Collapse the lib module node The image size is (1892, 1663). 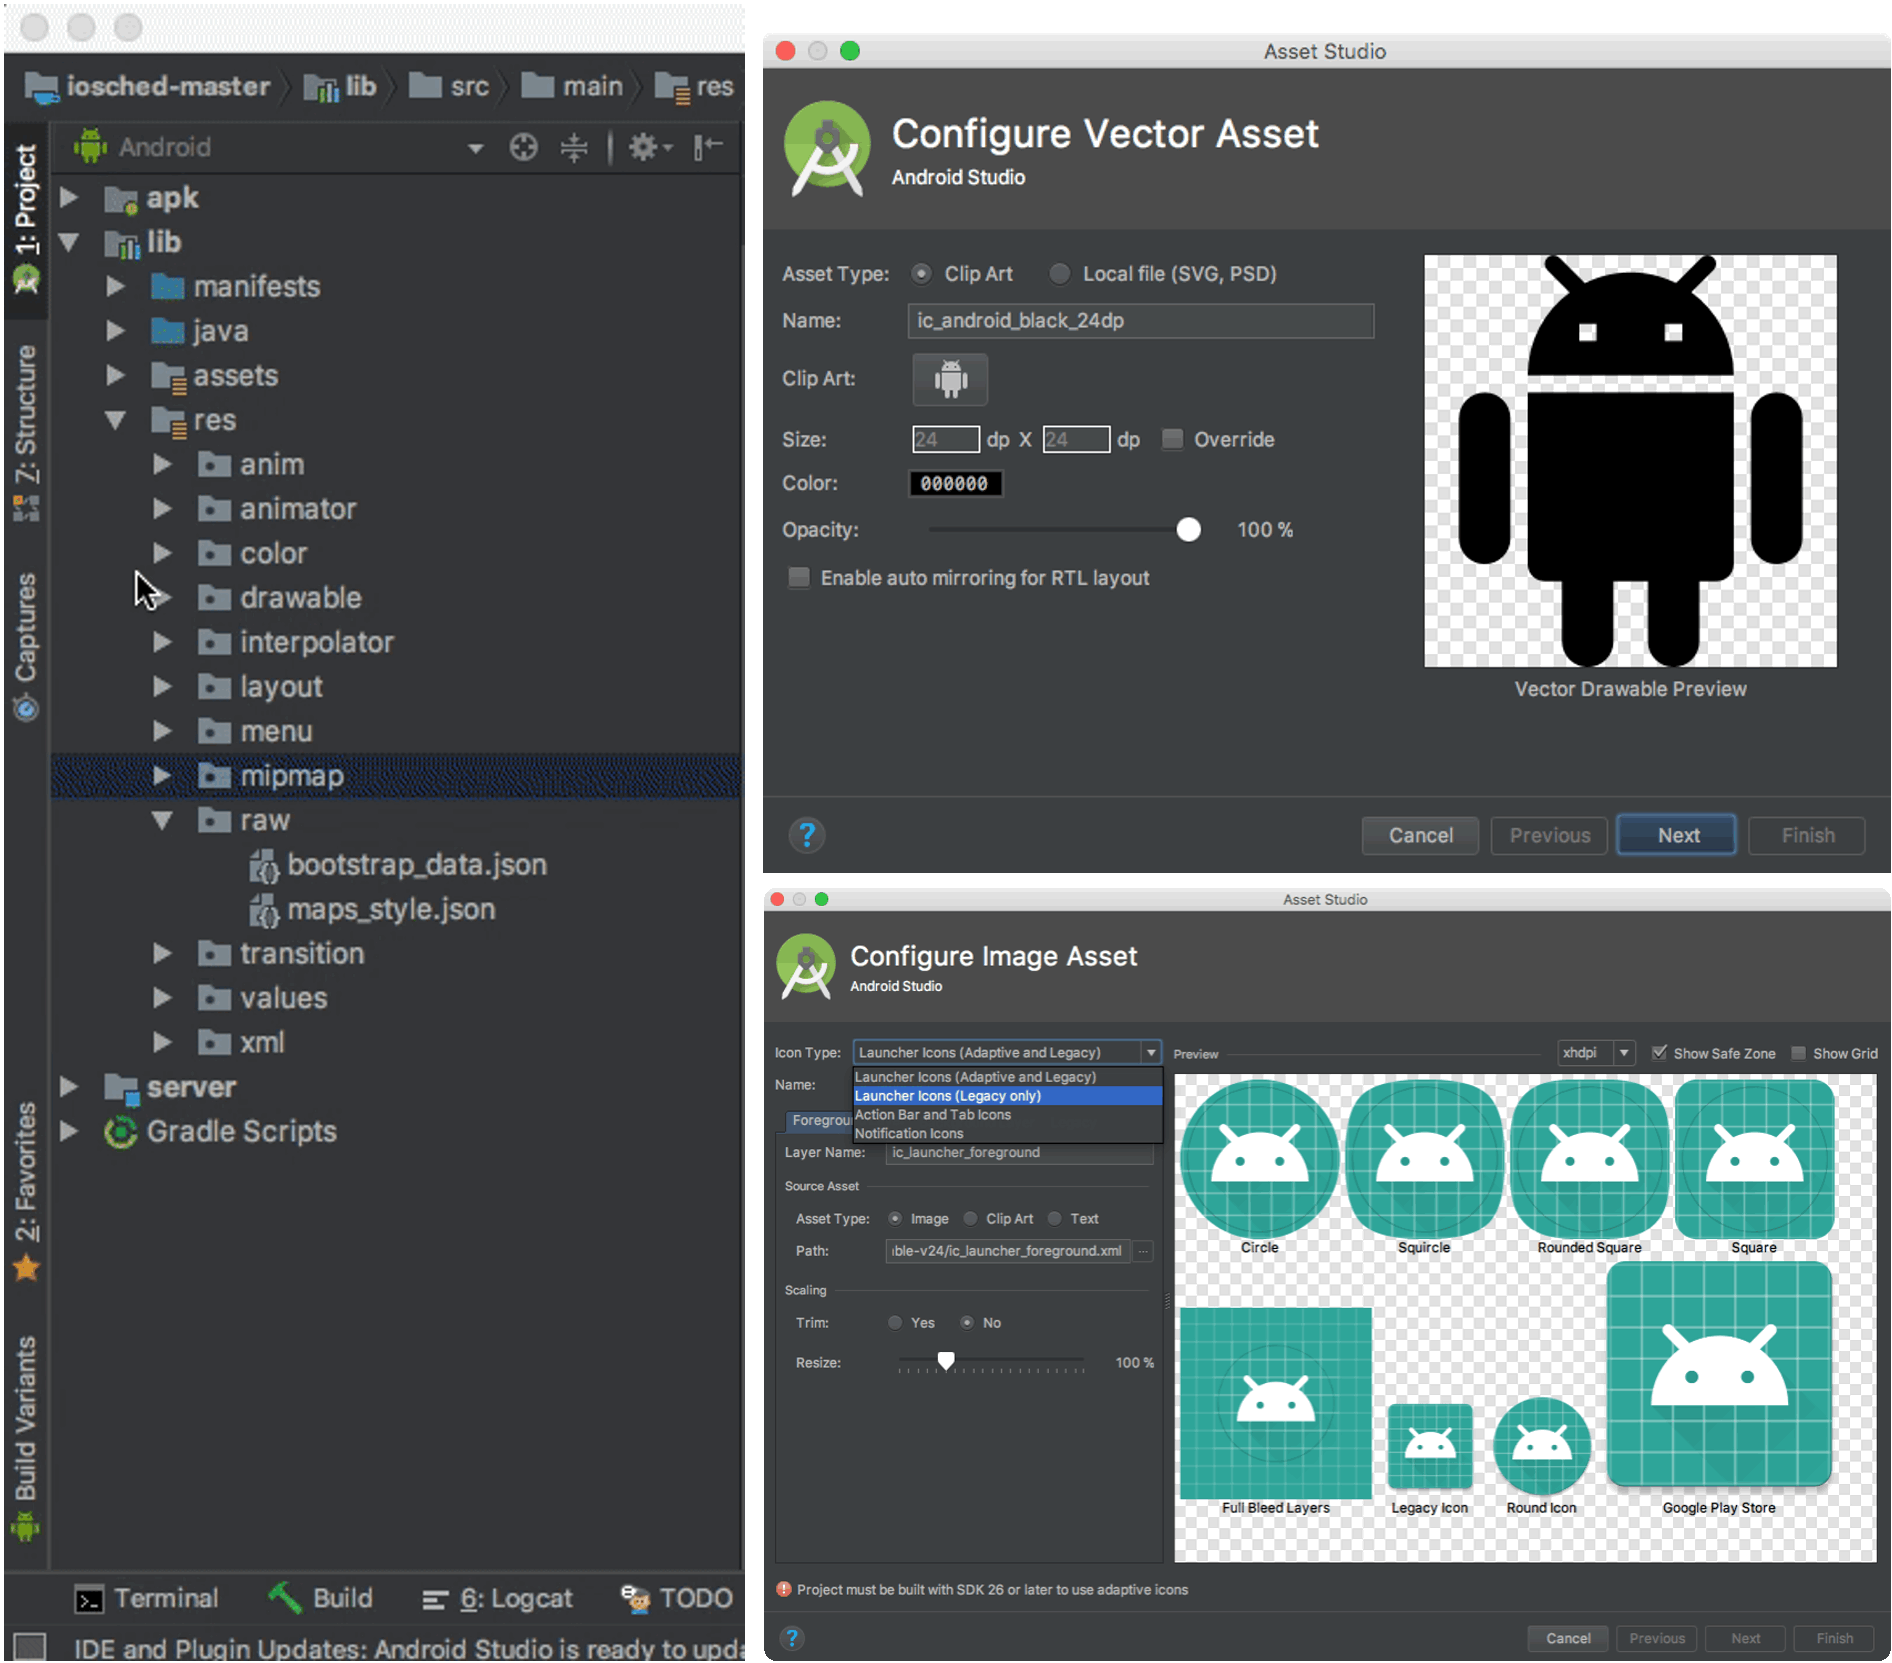[x=68, y=241]
